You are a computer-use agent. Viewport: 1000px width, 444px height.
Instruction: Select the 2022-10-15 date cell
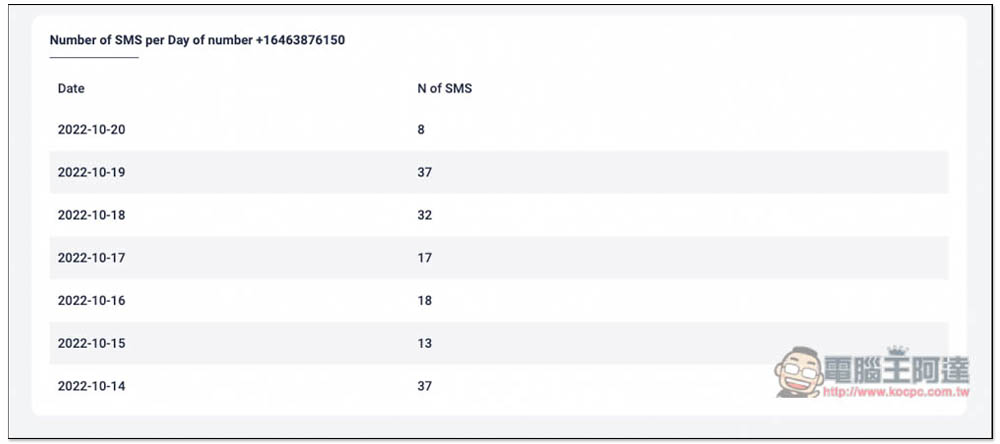click(91, 344)
